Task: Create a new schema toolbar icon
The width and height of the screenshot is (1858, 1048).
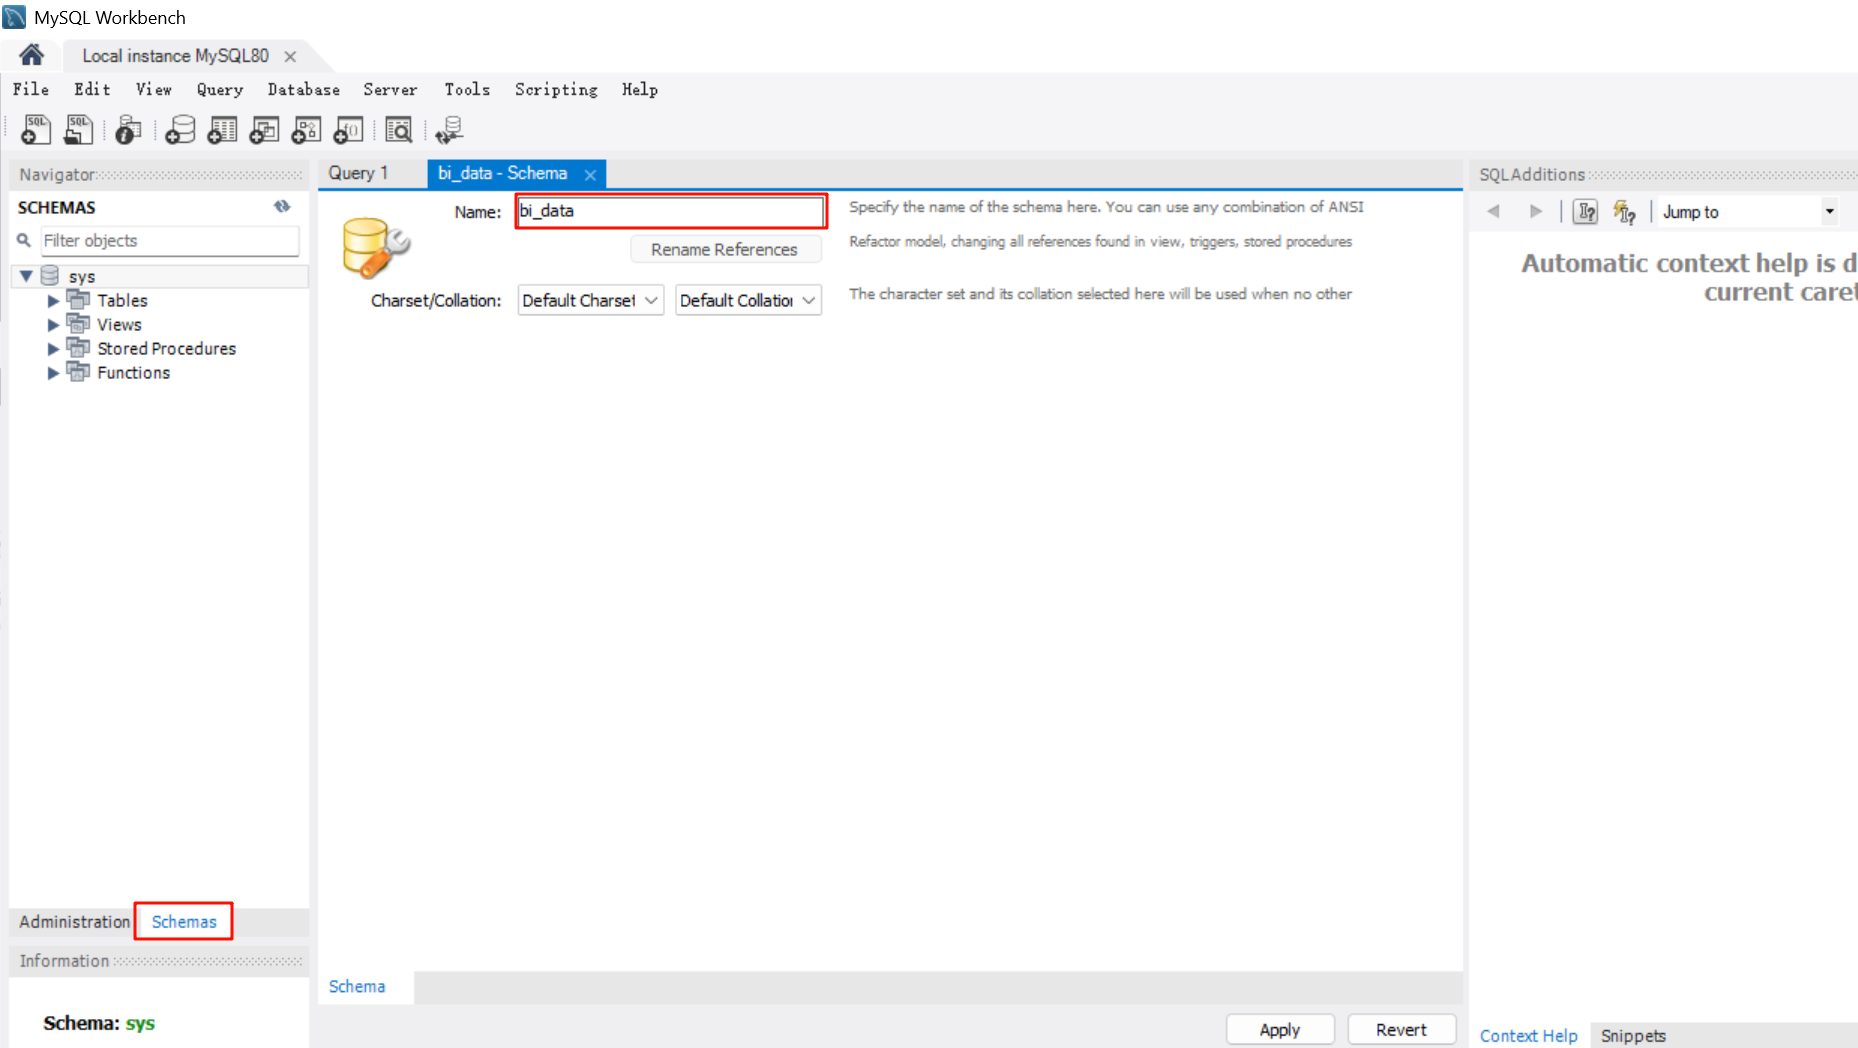Action: coord(180,130)
